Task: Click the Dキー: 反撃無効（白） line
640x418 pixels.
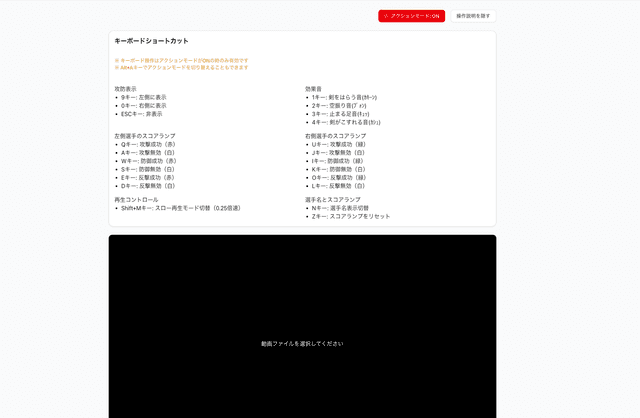Action: (148, 186)
